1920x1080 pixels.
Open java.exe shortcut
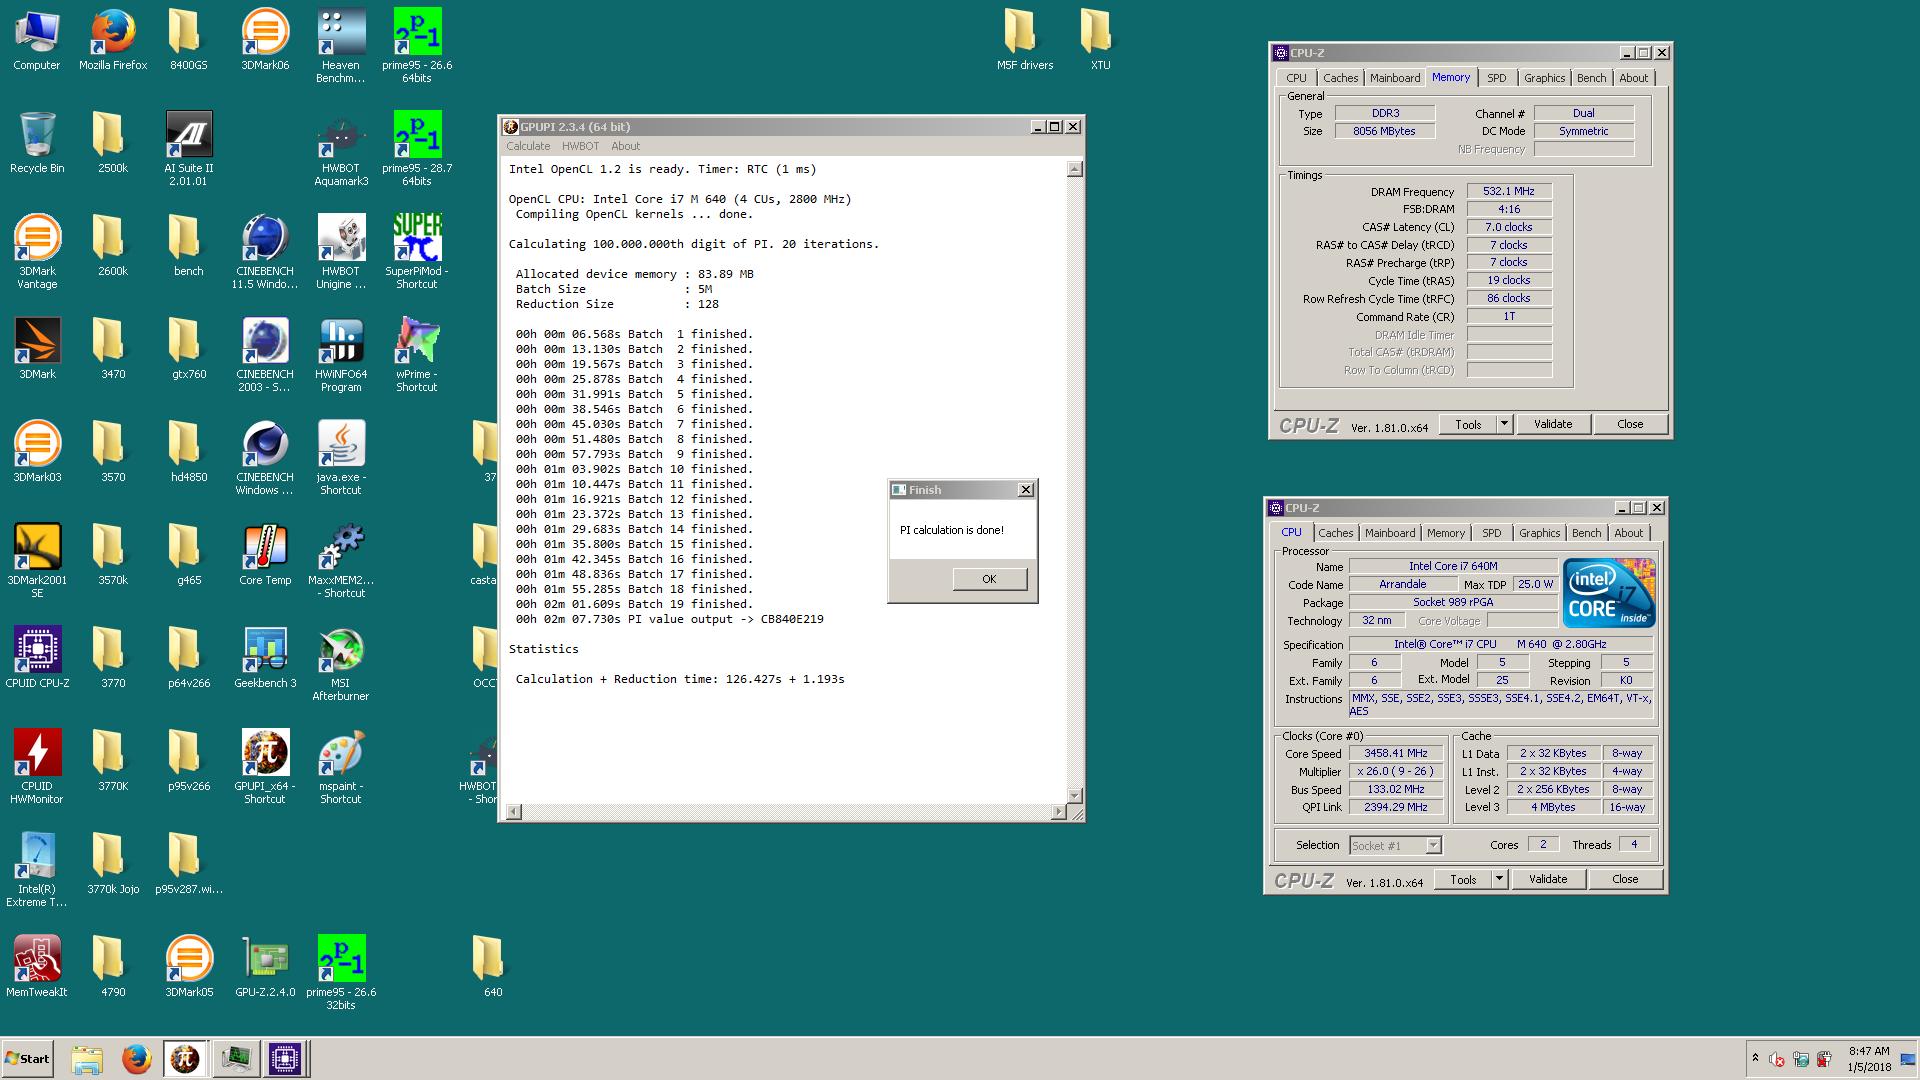(341, 458)
